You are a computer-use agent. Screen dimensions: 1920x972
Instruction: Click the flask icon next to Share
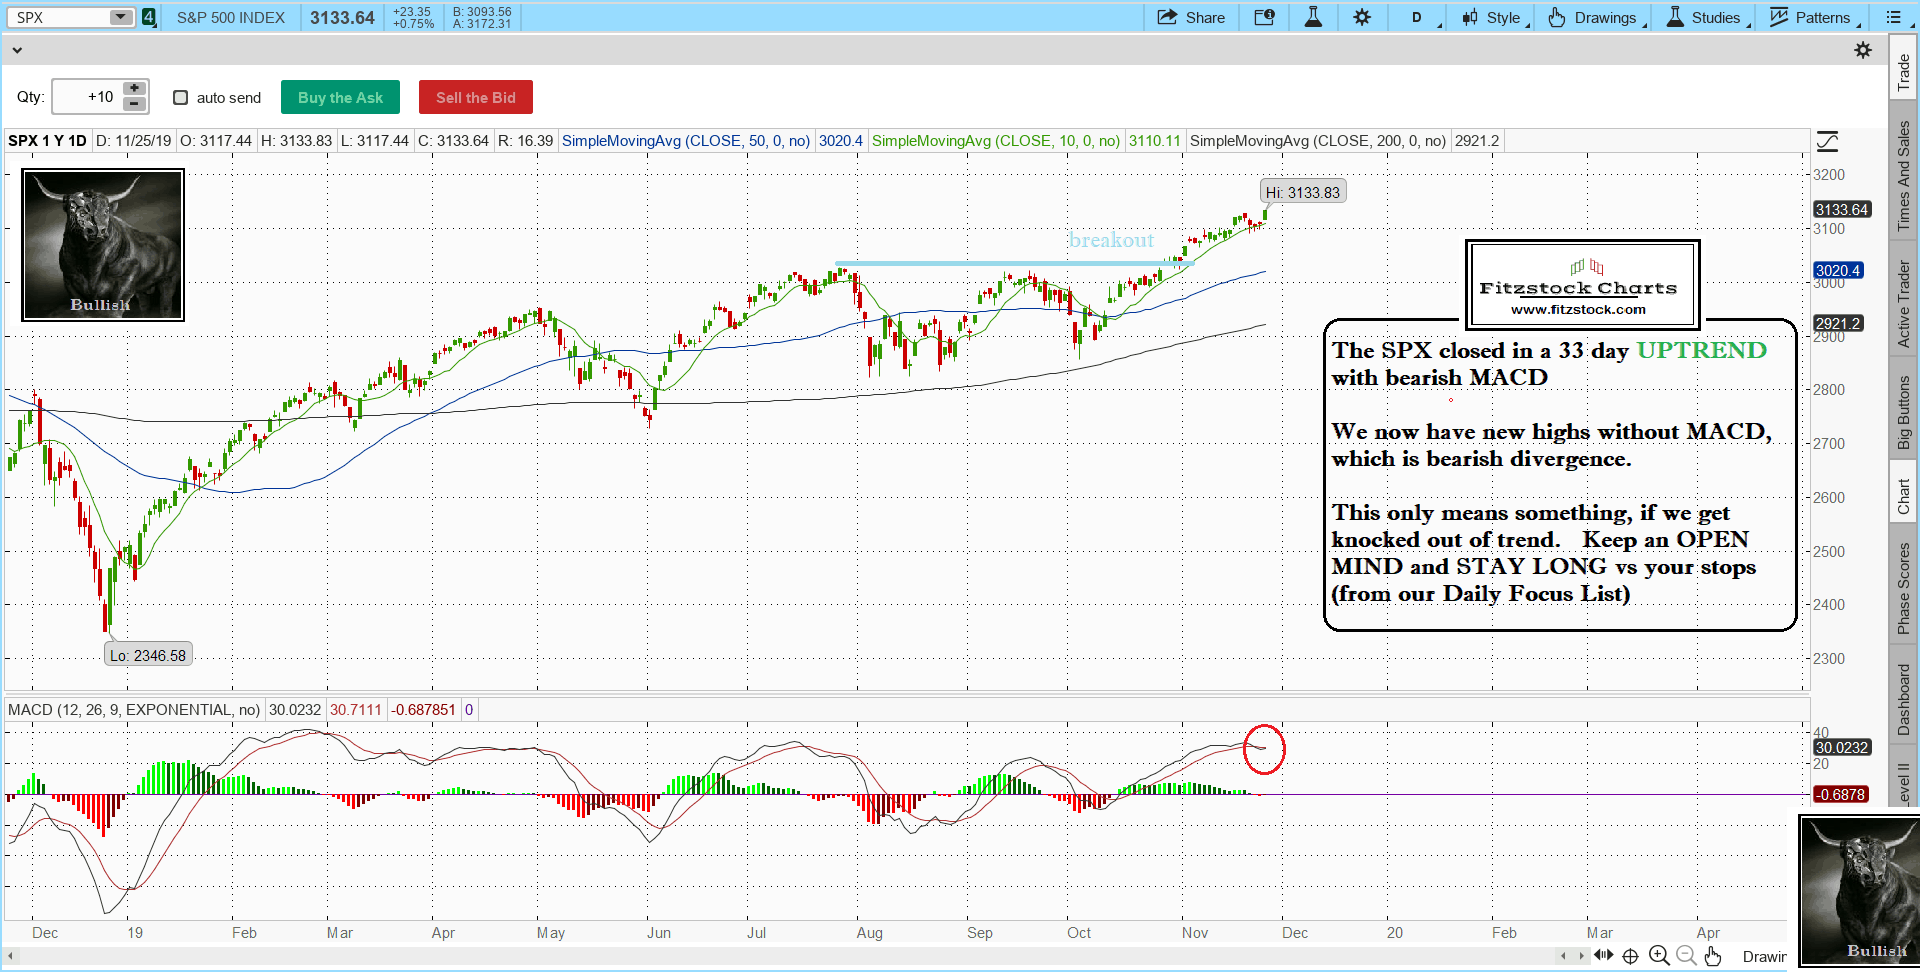pyautogui.click(x=1313, y=17)
